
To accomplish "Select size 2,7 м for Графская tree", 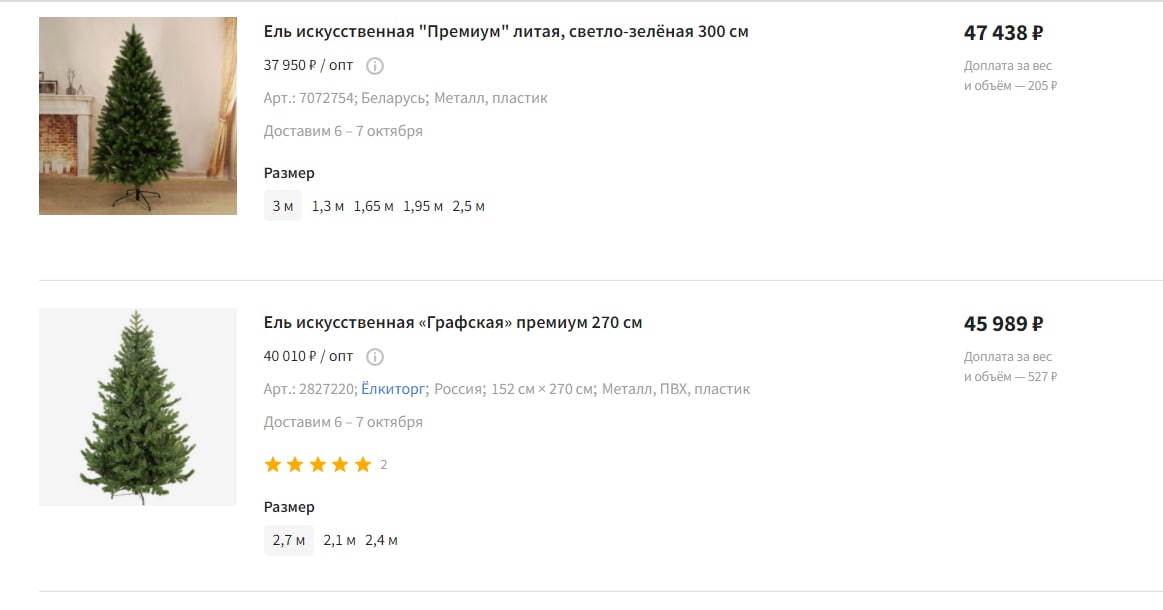I will pos(288,541).
